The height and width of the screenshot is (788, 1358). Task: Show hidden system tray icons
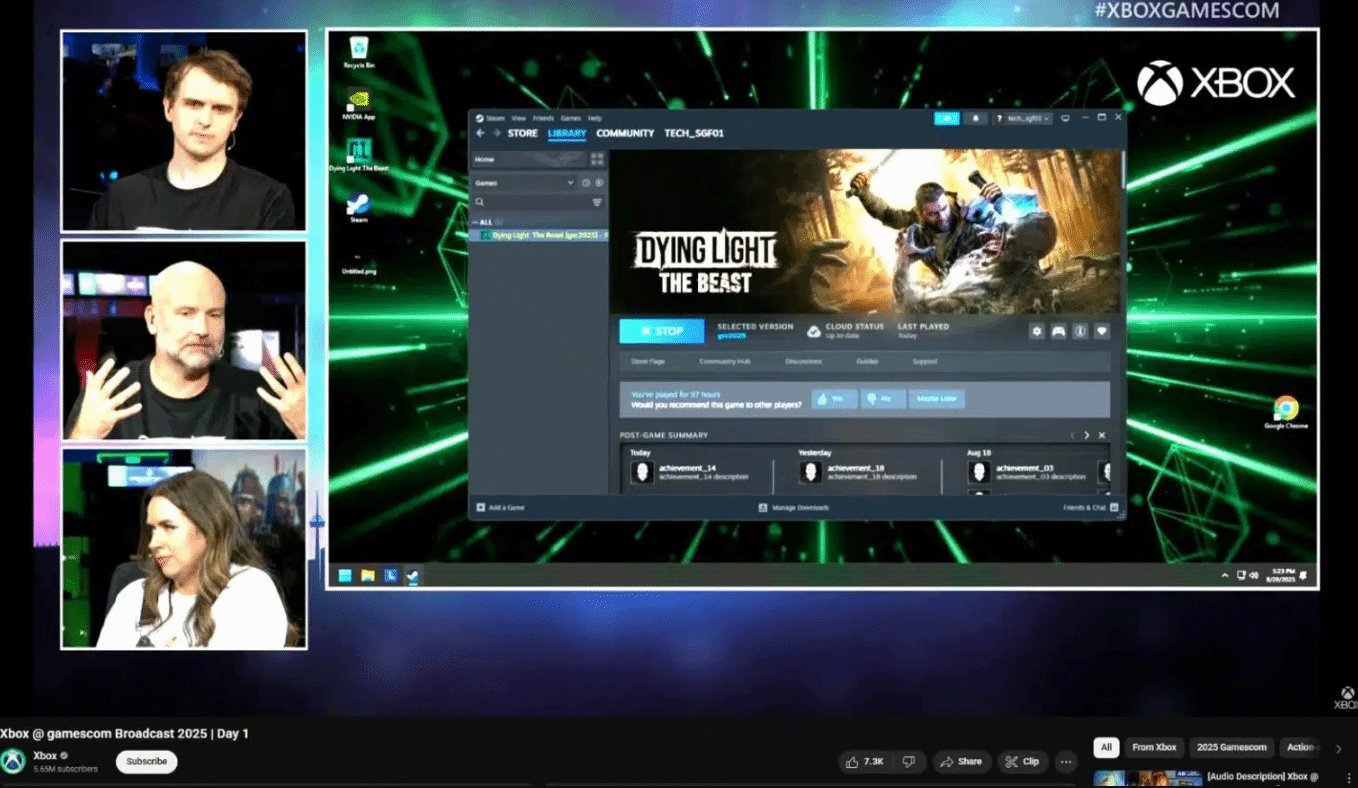[x=1225, y=575]
